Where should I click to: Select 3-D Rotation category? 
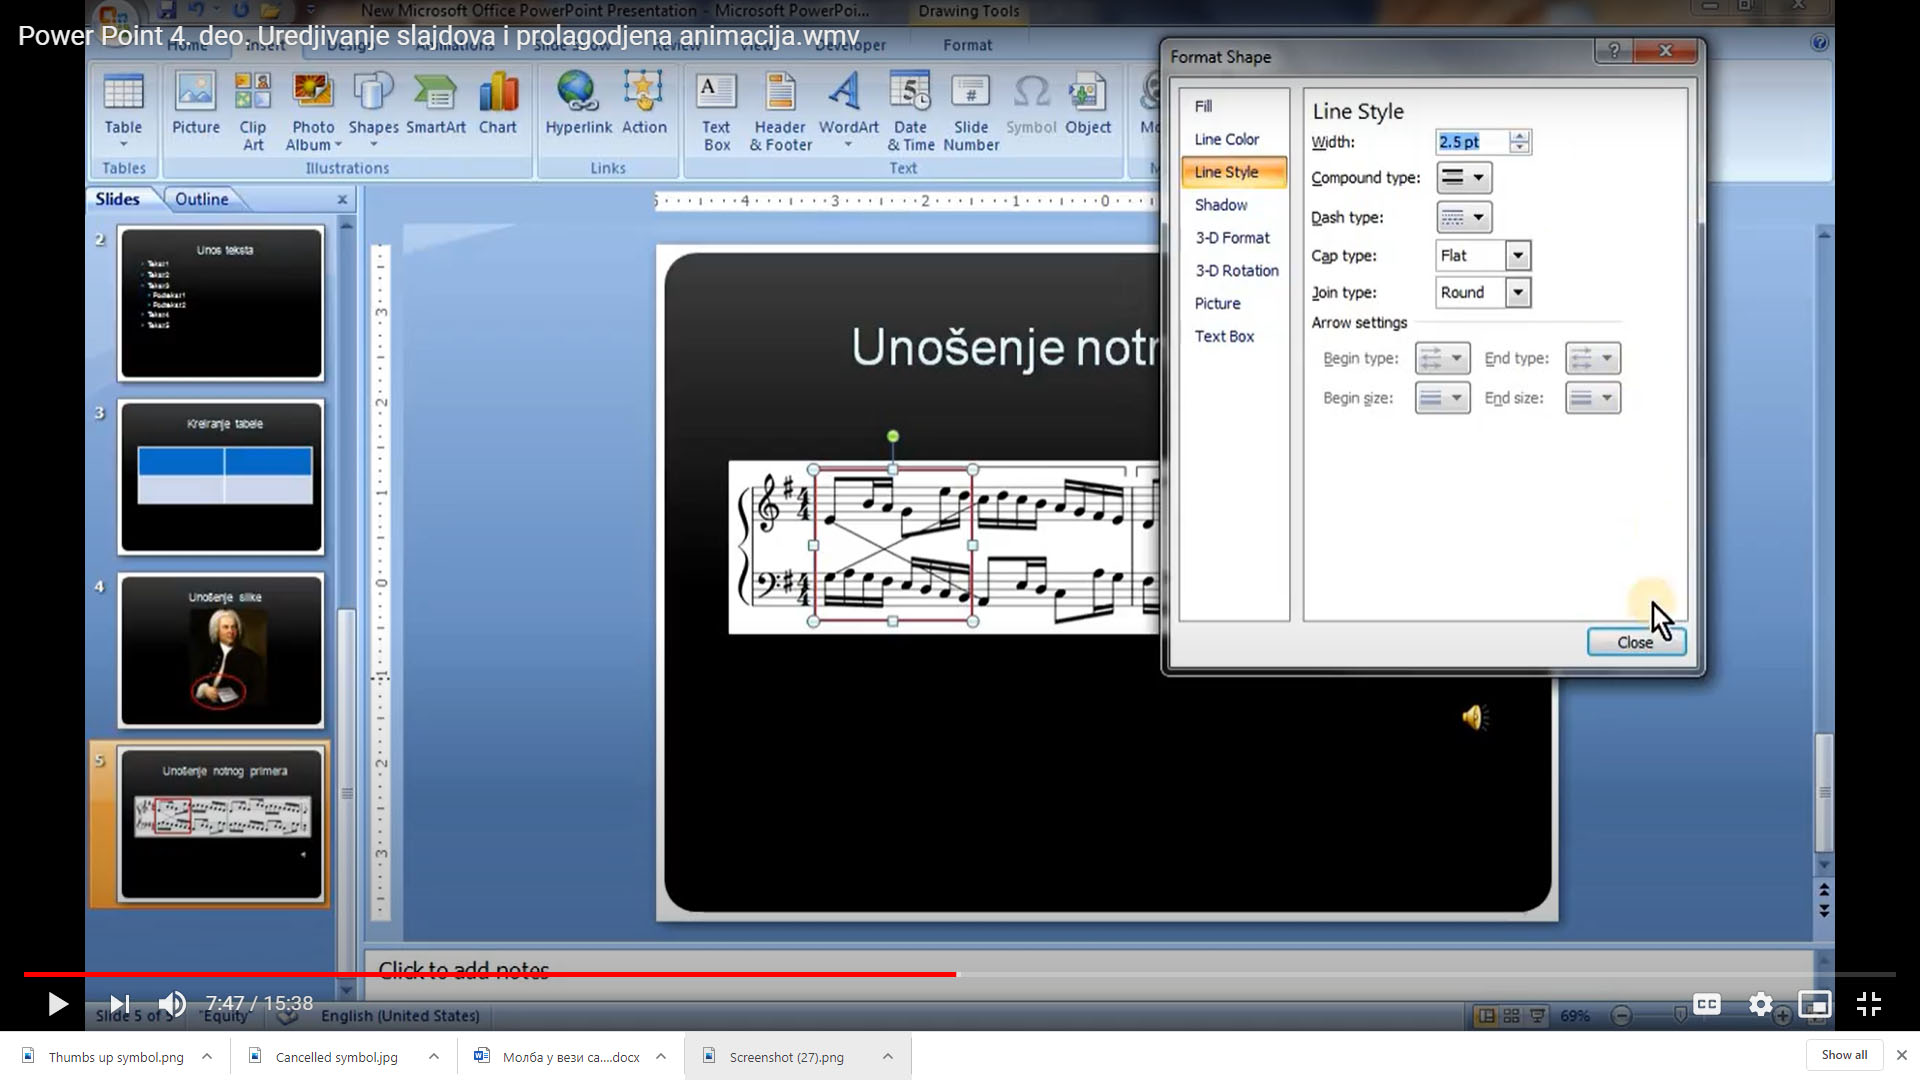pyautogui.click(x=1236, y=271)
